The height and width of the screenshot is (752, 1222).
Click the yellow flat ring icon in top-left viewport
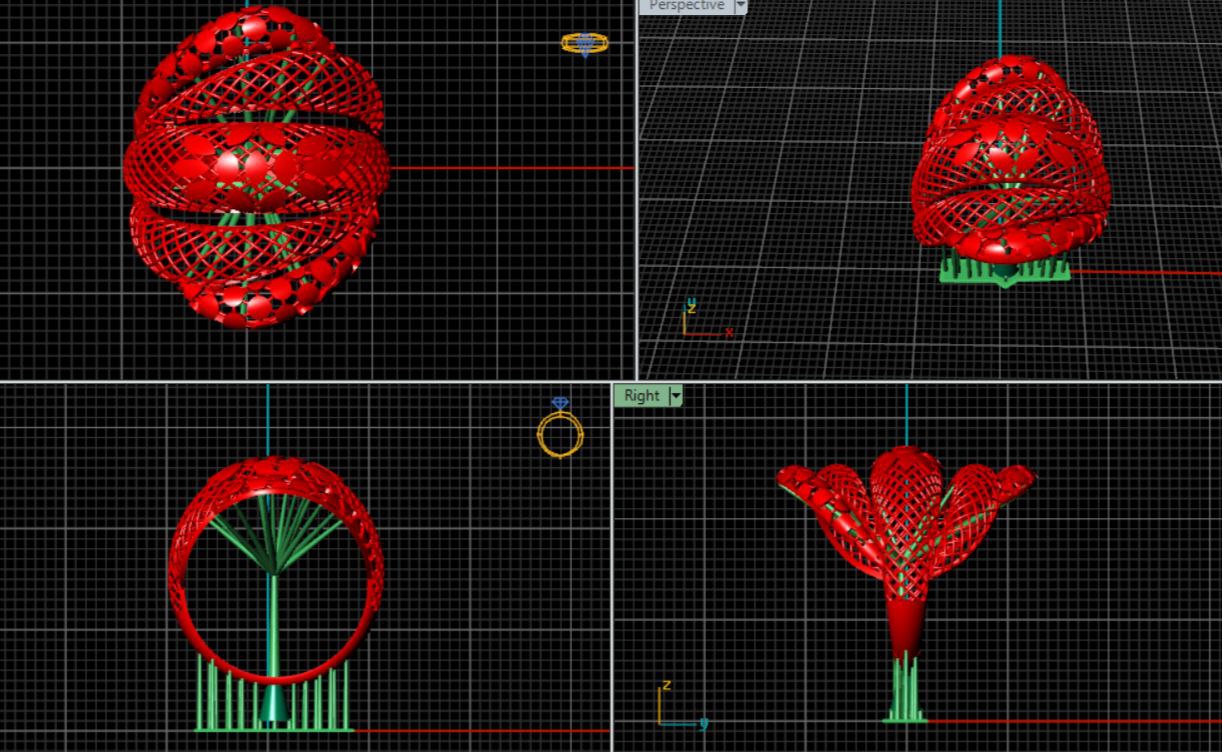[x=585, y=43]
